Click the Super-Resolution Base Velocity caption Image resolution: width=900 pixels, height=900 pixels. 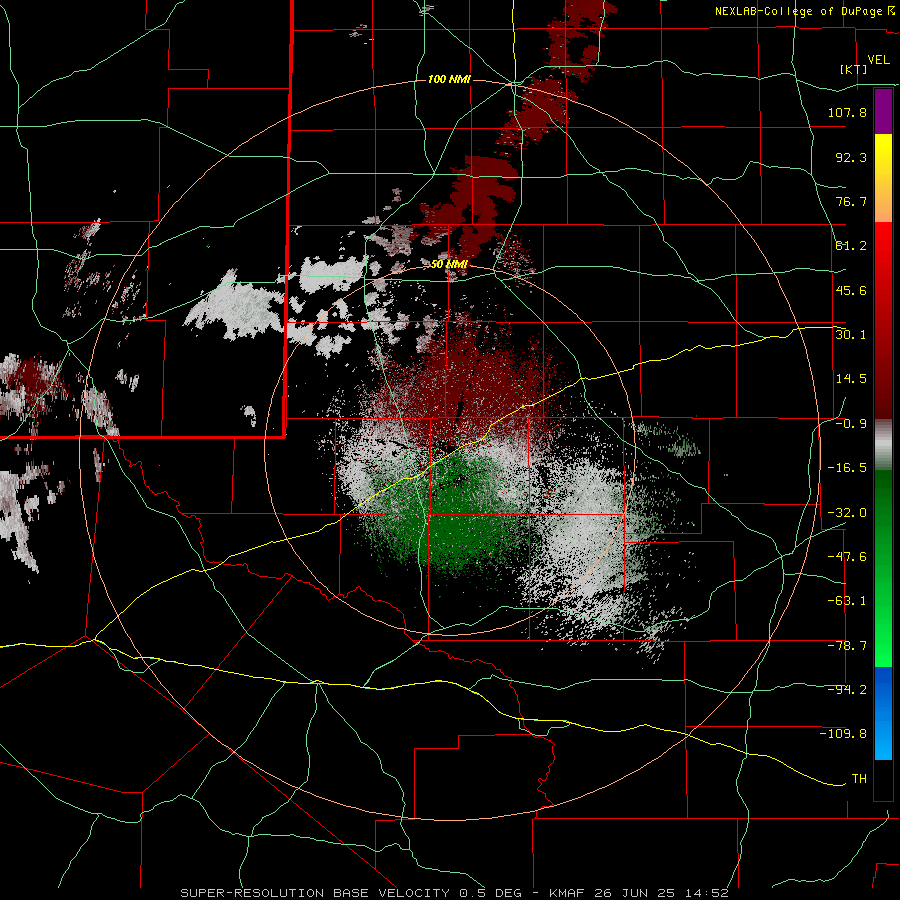[454, 893]
